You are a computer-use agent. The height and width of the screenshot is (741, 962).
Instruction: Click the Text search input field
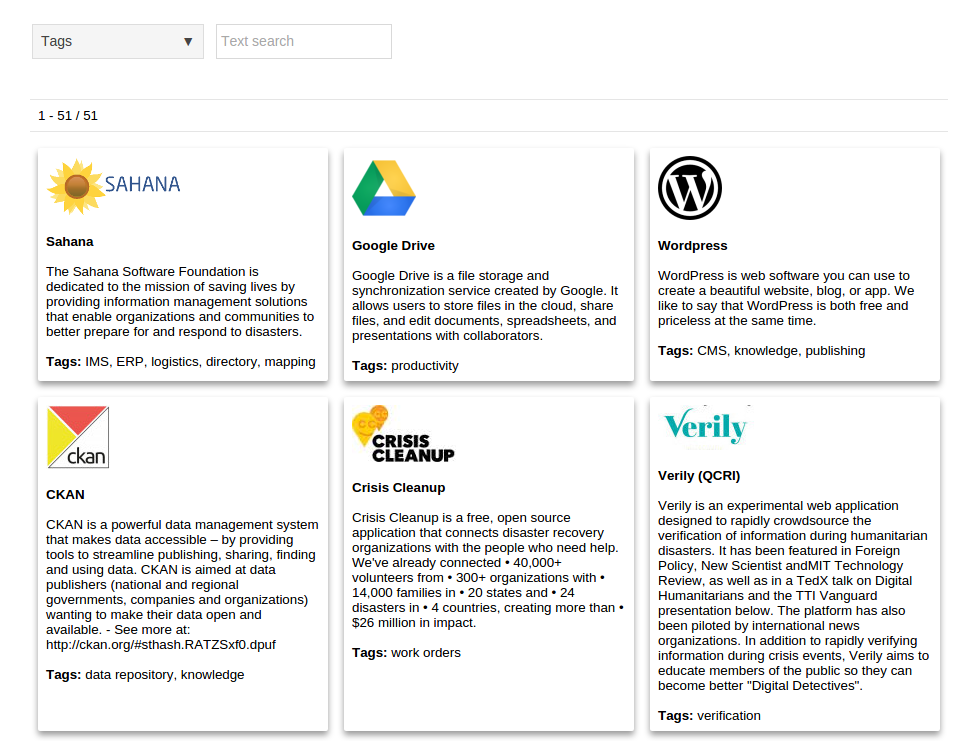pyautogui.click(x=304, y=42)
